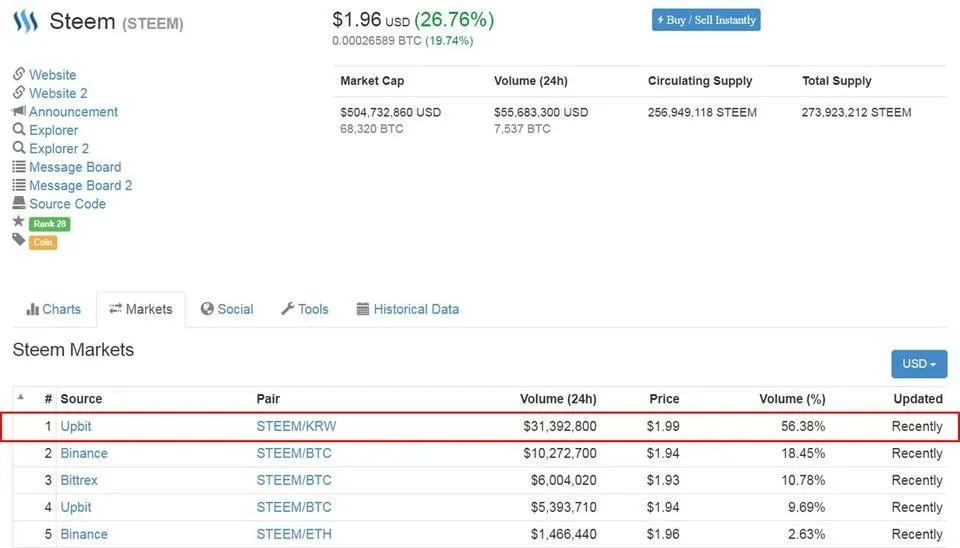Click the $31,392,800 volume cell
The image size is (960, 548).
tap(560, 426)
